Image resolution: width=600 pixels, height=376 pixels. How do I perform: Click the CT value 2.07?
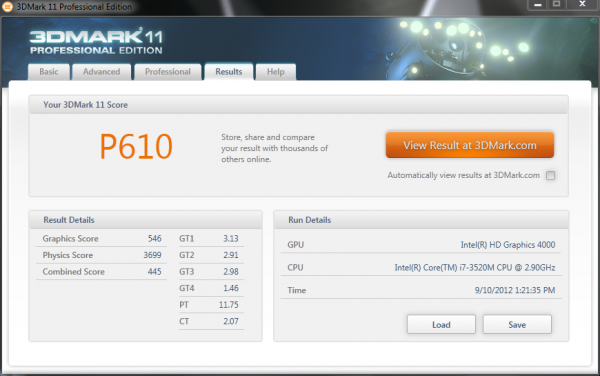tap(231, 321)
